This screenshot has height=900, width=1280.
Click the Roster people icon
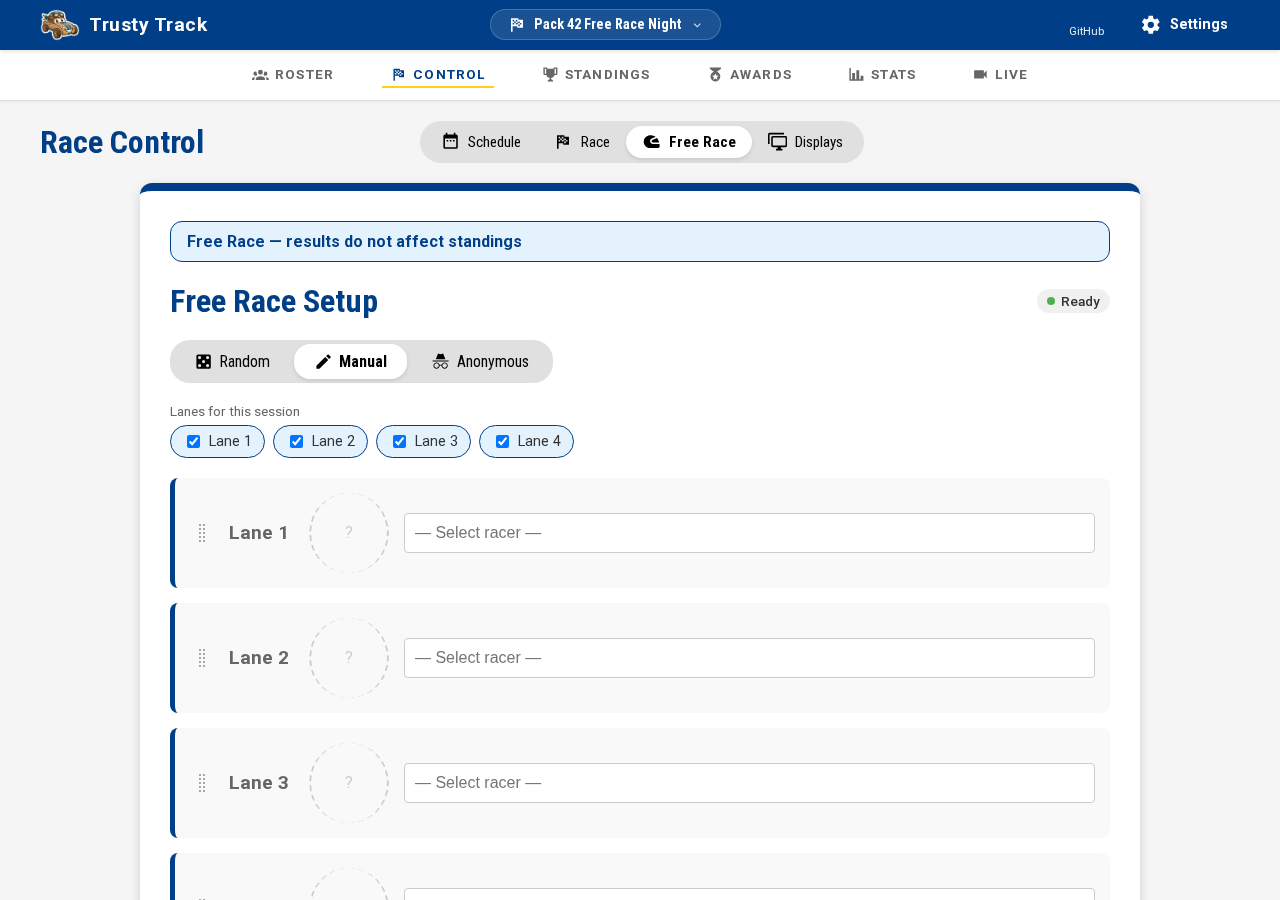click(x=260, y=75)
